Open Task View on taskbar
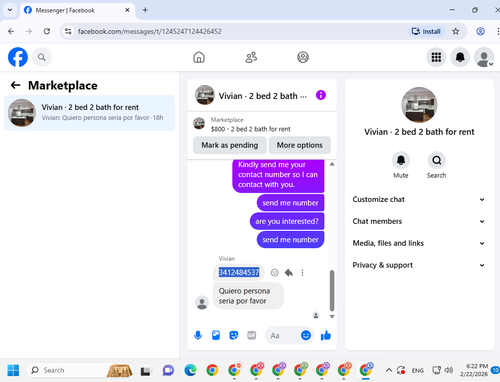Image resolution: width=500 pixels, height=382 pixels. (x=145, y=371)
